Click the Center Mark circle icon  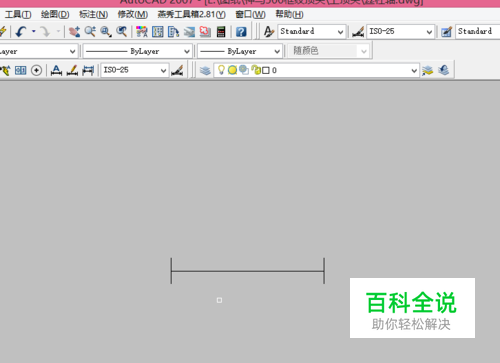(36, 70)
